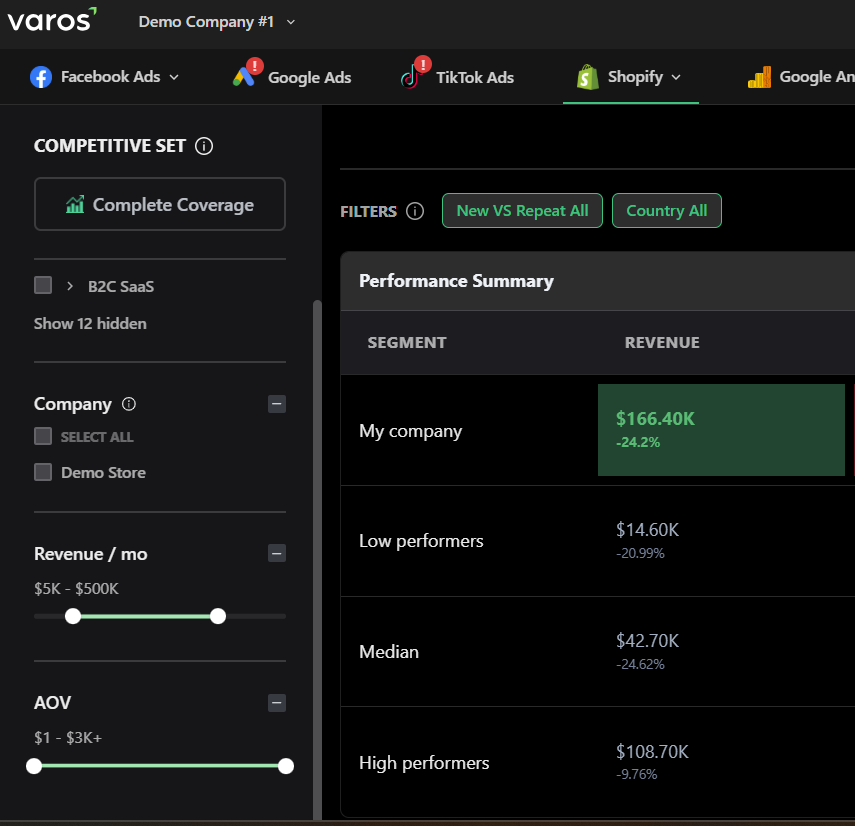Switch to the TikTok Ads tab

click(457, 77)
